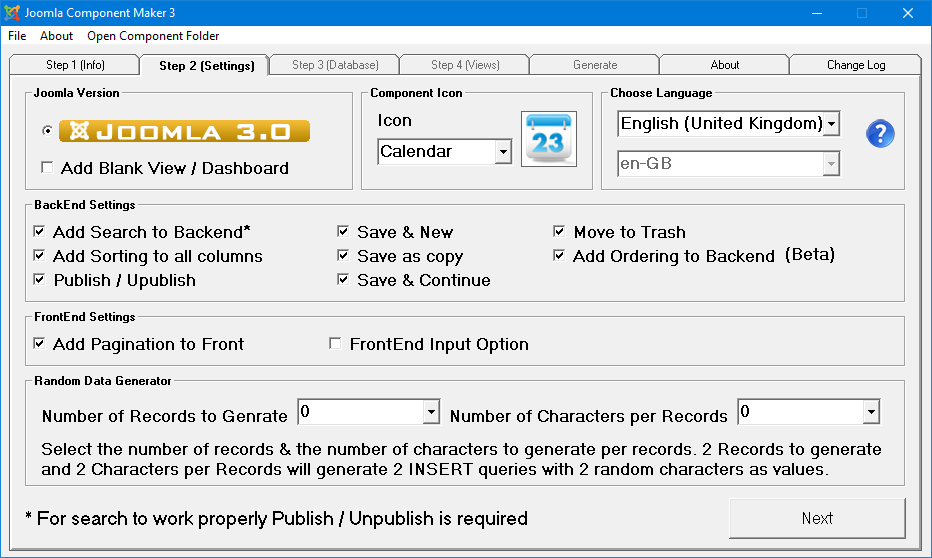Click the '(Beta)' label text
The height and width of the screenshot is (558, 932).
(810, 254)
